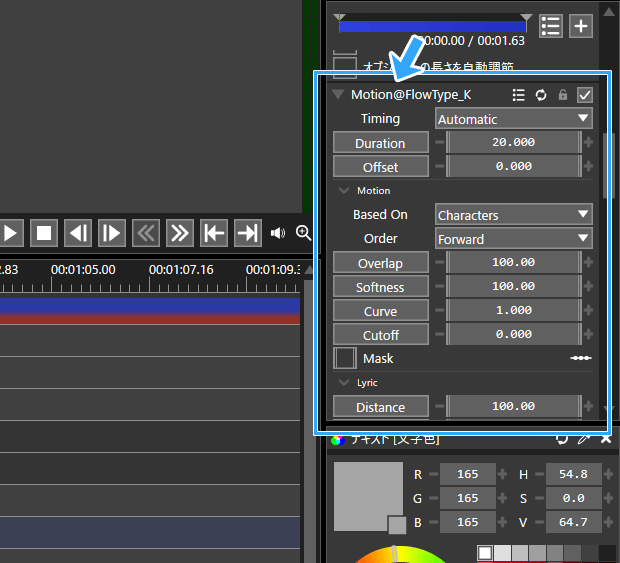The width and height of the screenshot is (620, 563).
Task: Open the Timing dropdown
Action: tap(514, 119)
